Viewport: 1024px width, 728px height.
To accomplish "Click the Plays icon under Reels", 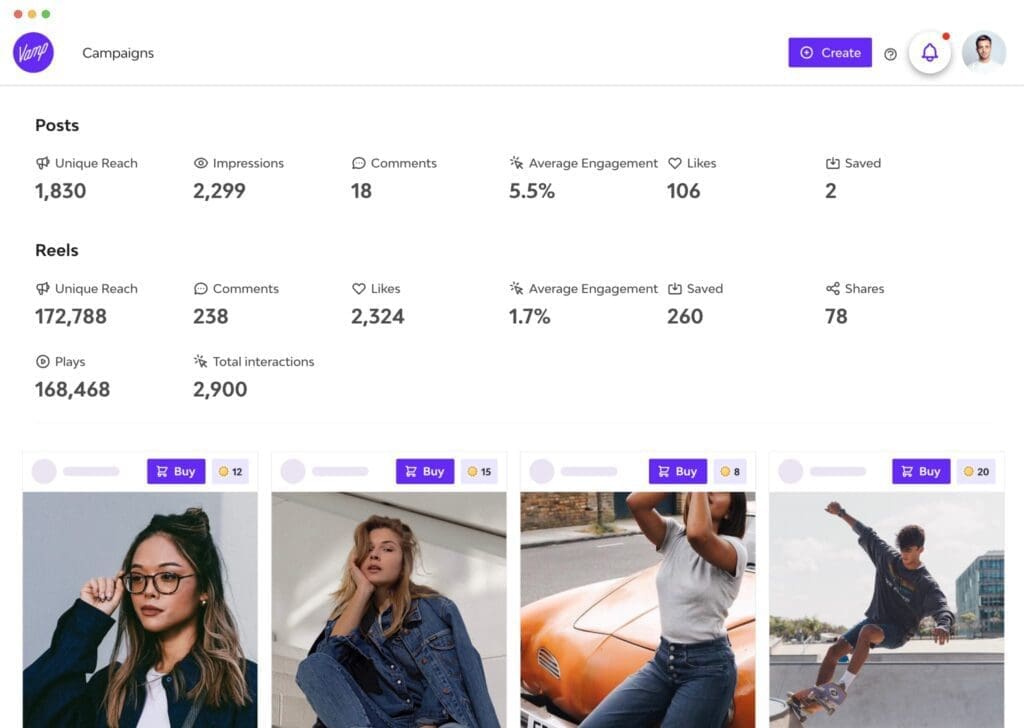I will tap(41, 361).
